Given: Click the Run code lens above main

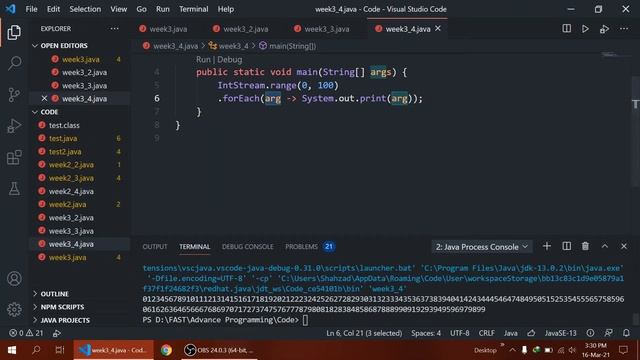Looking at the screenshot, I should click(x=203, y=59).
